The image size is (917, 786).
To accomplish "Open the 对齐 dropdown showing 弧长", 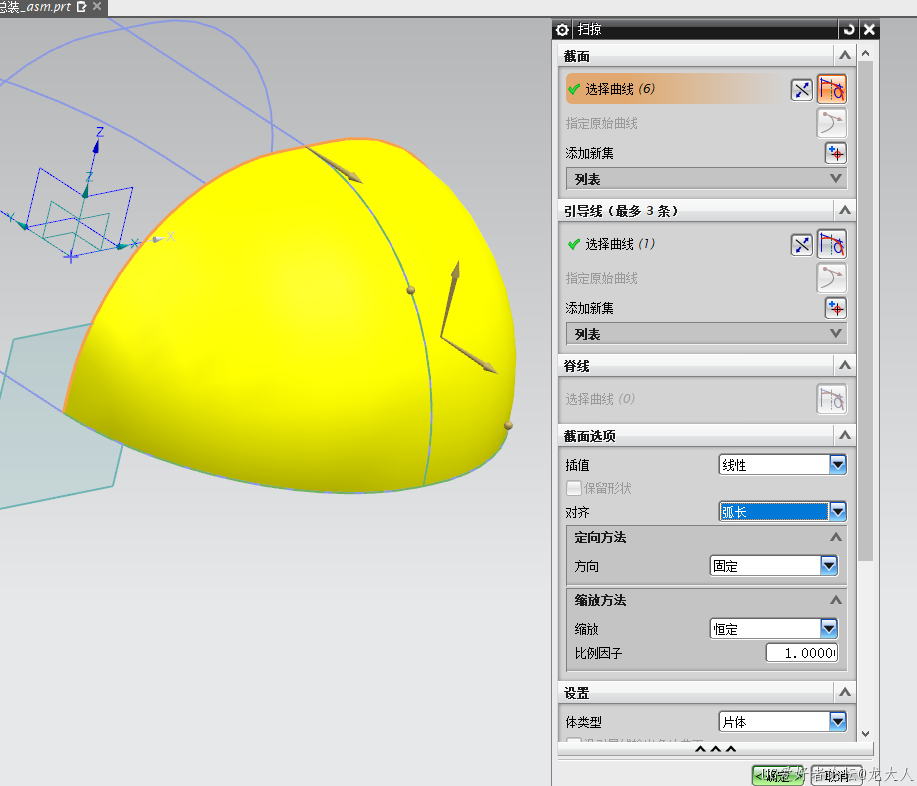I will pos(782,512).
